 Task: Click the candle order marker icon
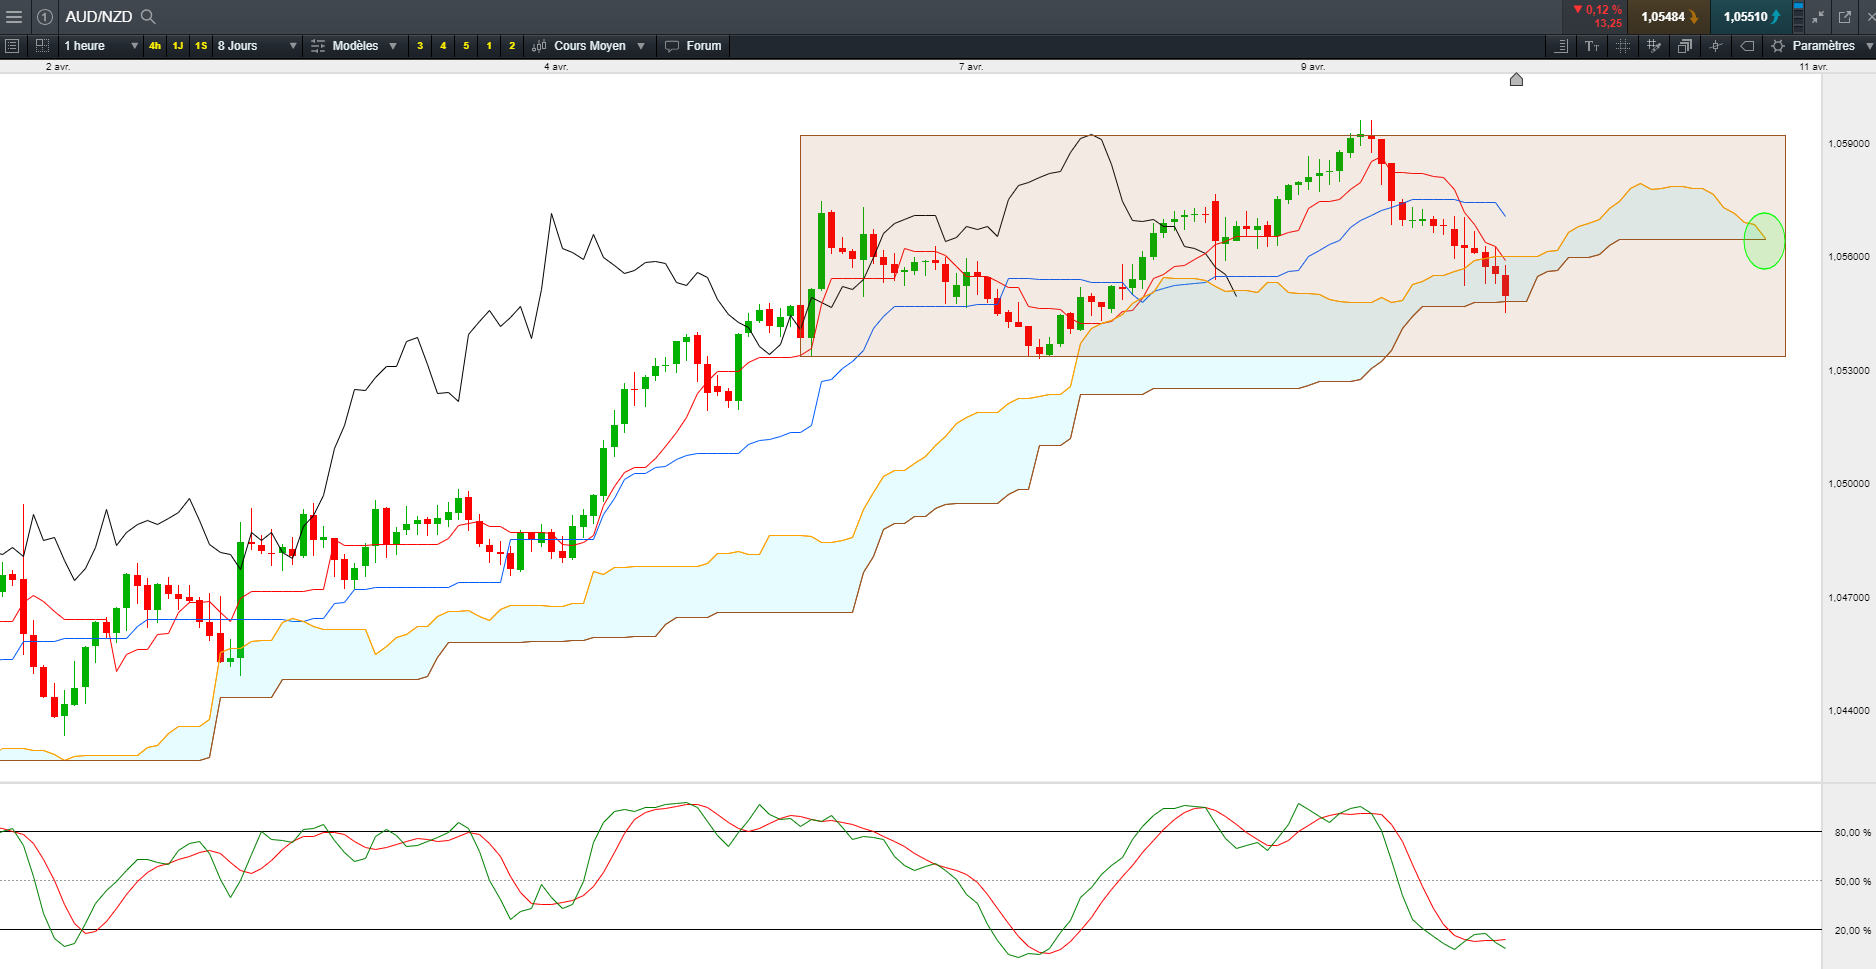1716,46
